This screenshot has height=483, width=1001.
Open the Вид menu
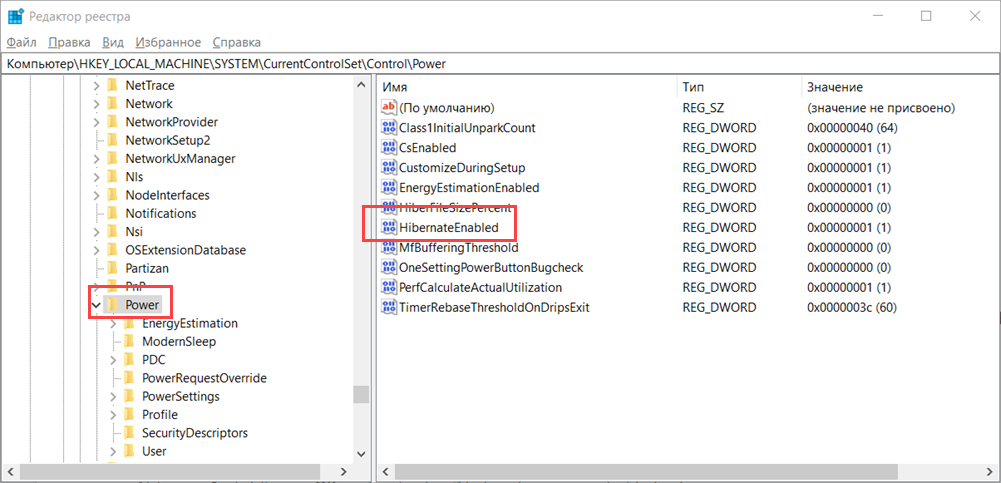pos(113,43)
